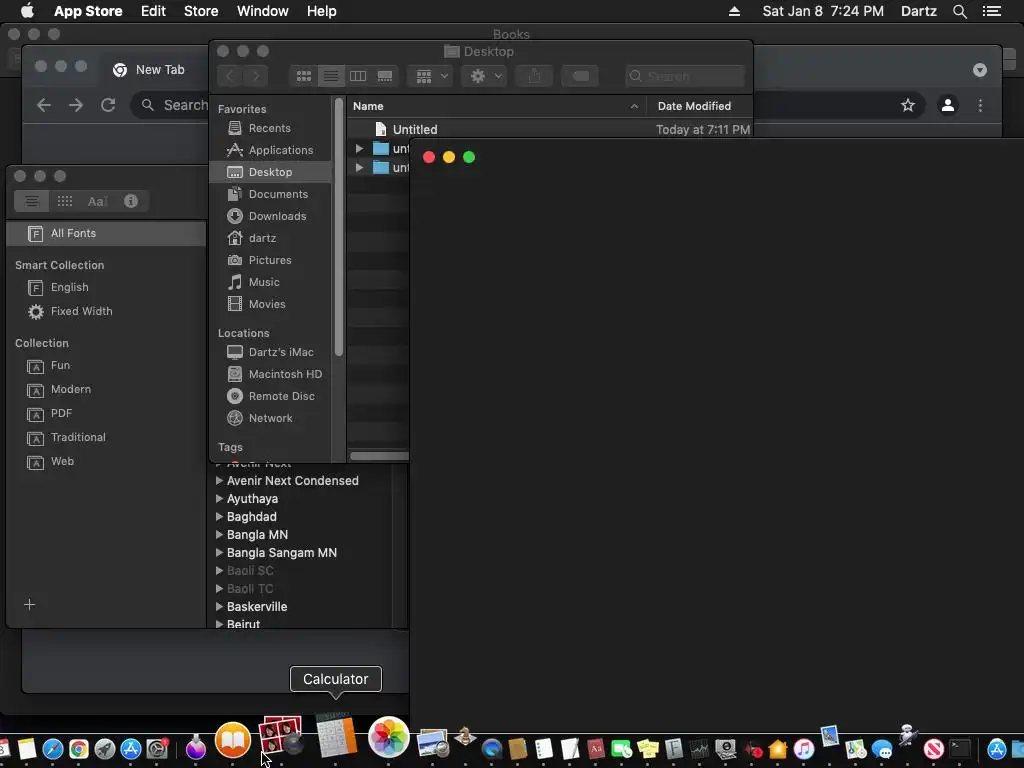Select the PDF font collection
Screen dimensions: 1024x768
106,413
